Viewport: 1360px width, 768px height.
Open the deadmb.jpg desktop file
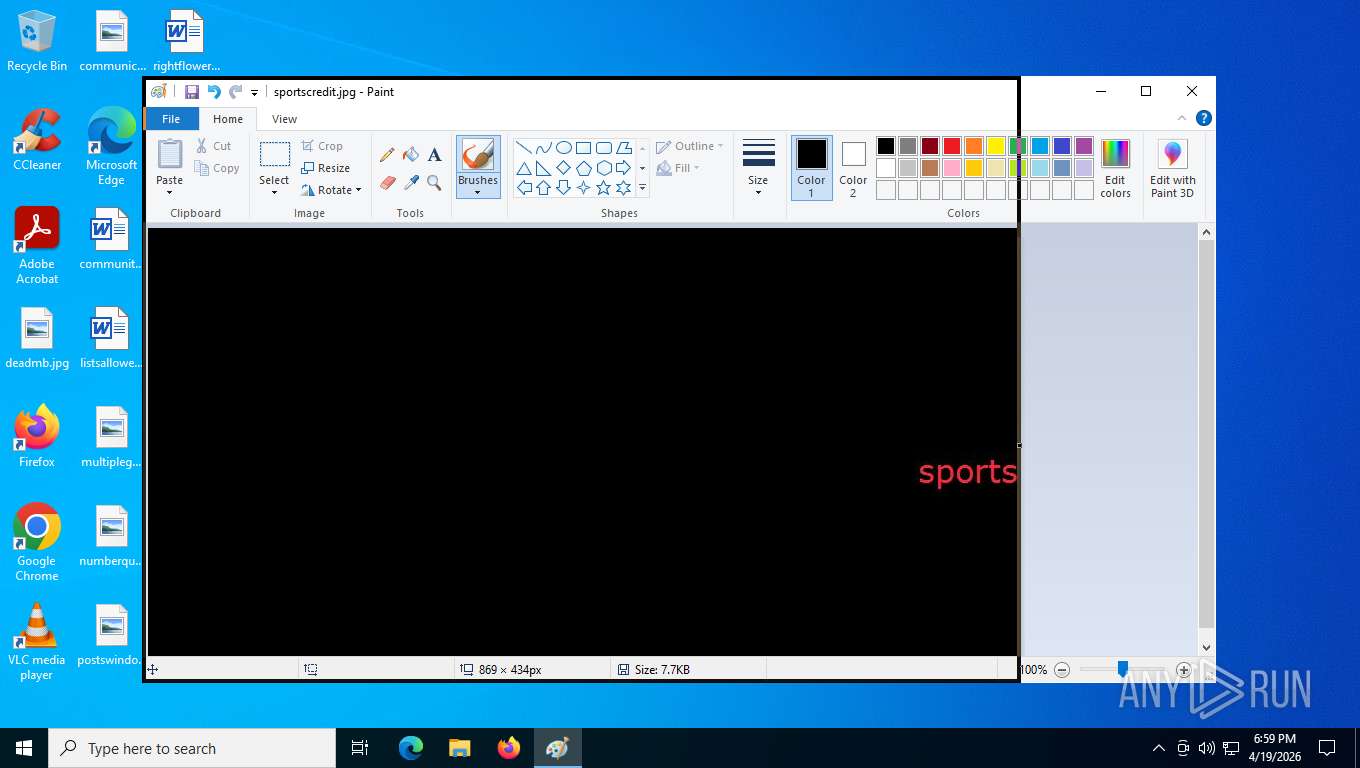pos(37,340)
